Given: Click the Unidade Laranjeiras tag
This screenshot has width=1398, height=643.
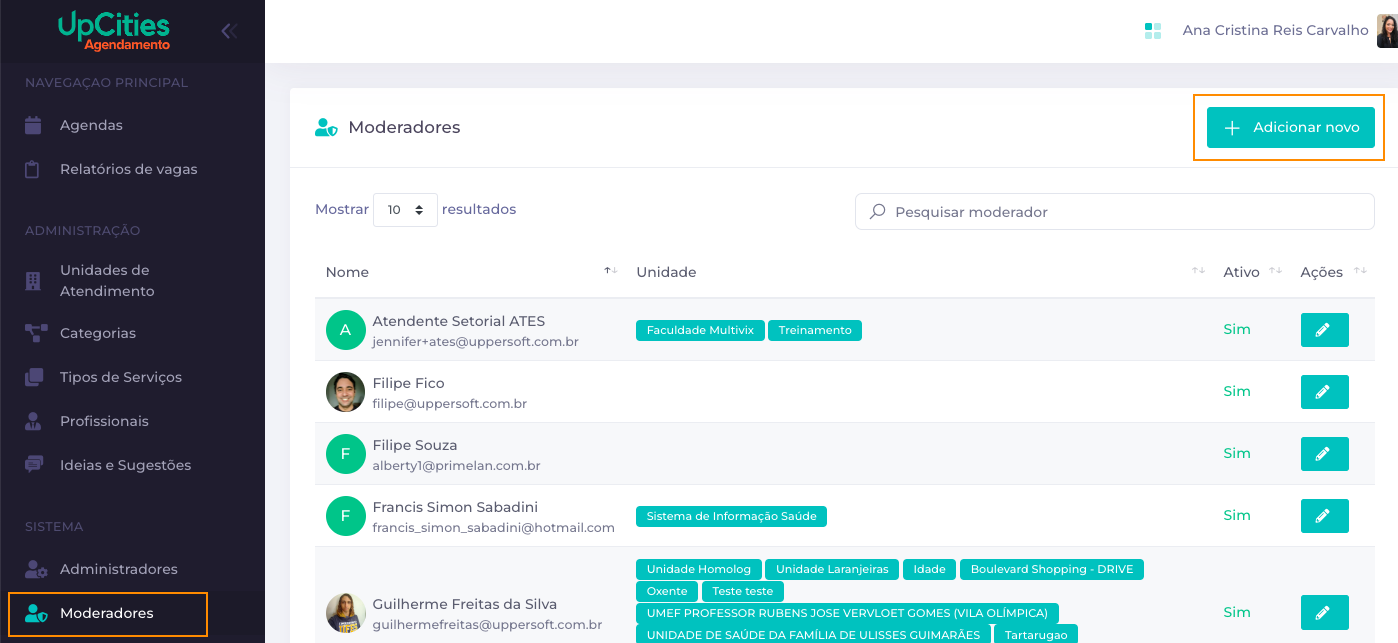Looking at the screenshot, I should (832, 569).
